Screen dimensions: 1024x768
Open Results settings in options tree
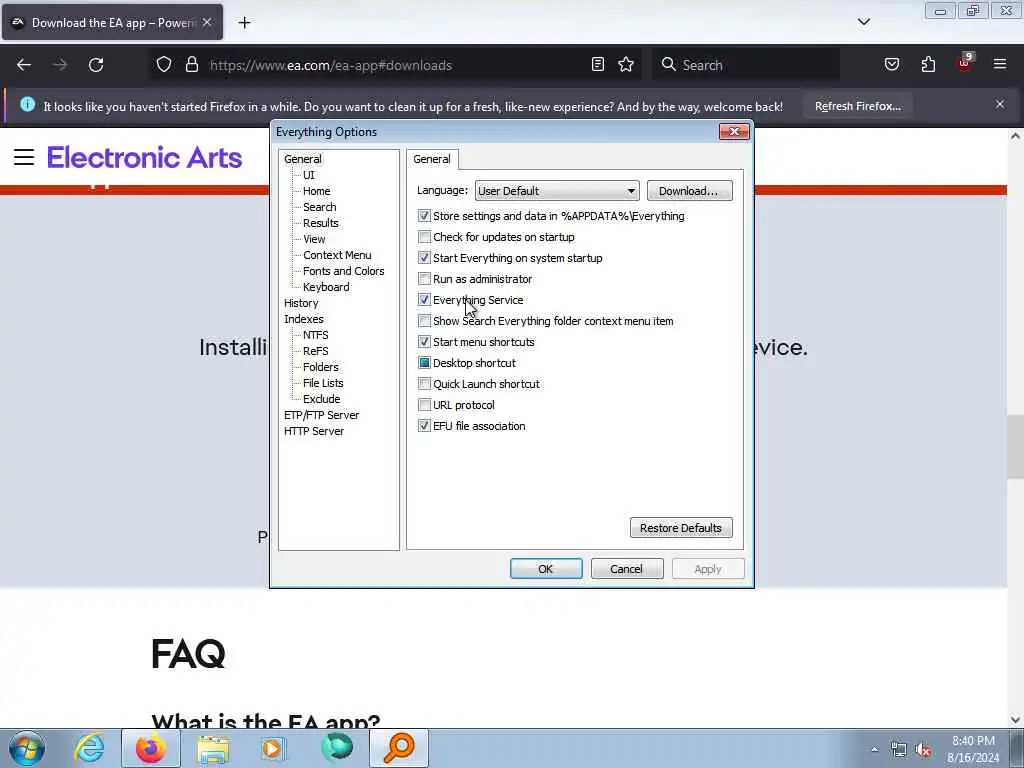(x=321, y=223)
